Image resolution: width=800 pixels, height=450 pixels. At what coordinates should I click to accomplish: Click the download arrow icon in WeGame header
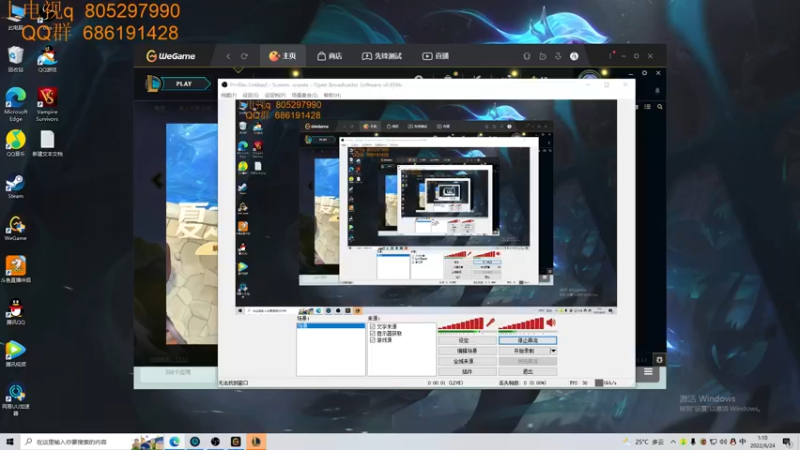coord(558,56)
